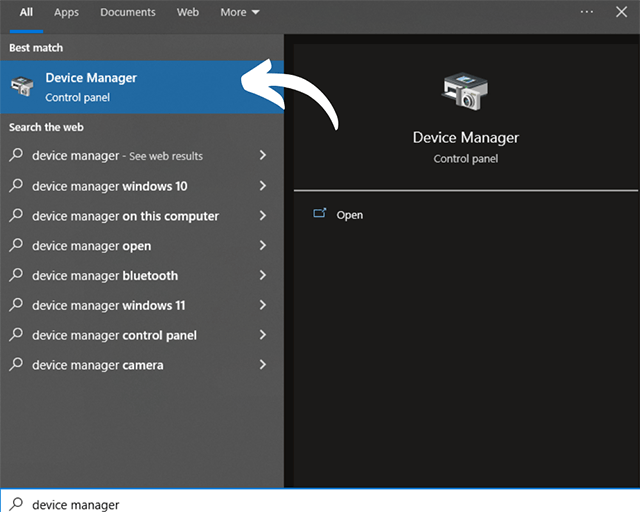Select 'device manager control panel' suggestion
640x512 pixels.
click(x=142, y=335)
